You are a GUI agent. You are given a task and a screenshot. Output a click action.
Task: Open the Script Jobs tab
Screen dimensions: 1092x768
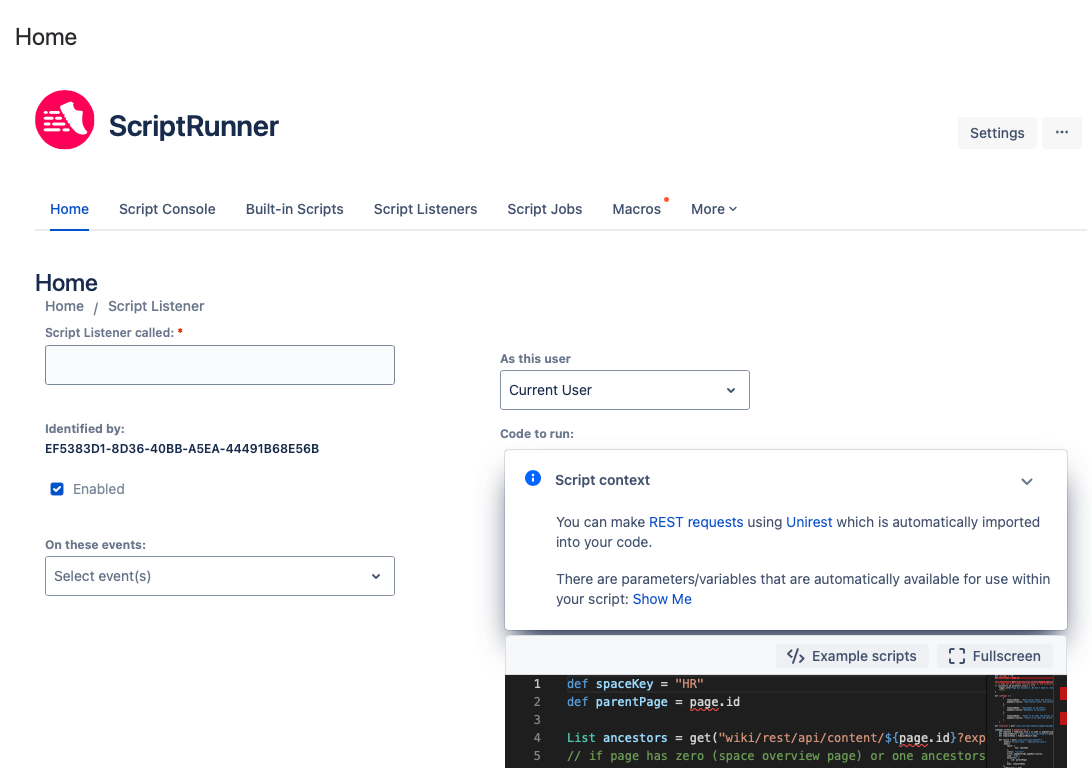pyautogui.click(x=545, y=209)
